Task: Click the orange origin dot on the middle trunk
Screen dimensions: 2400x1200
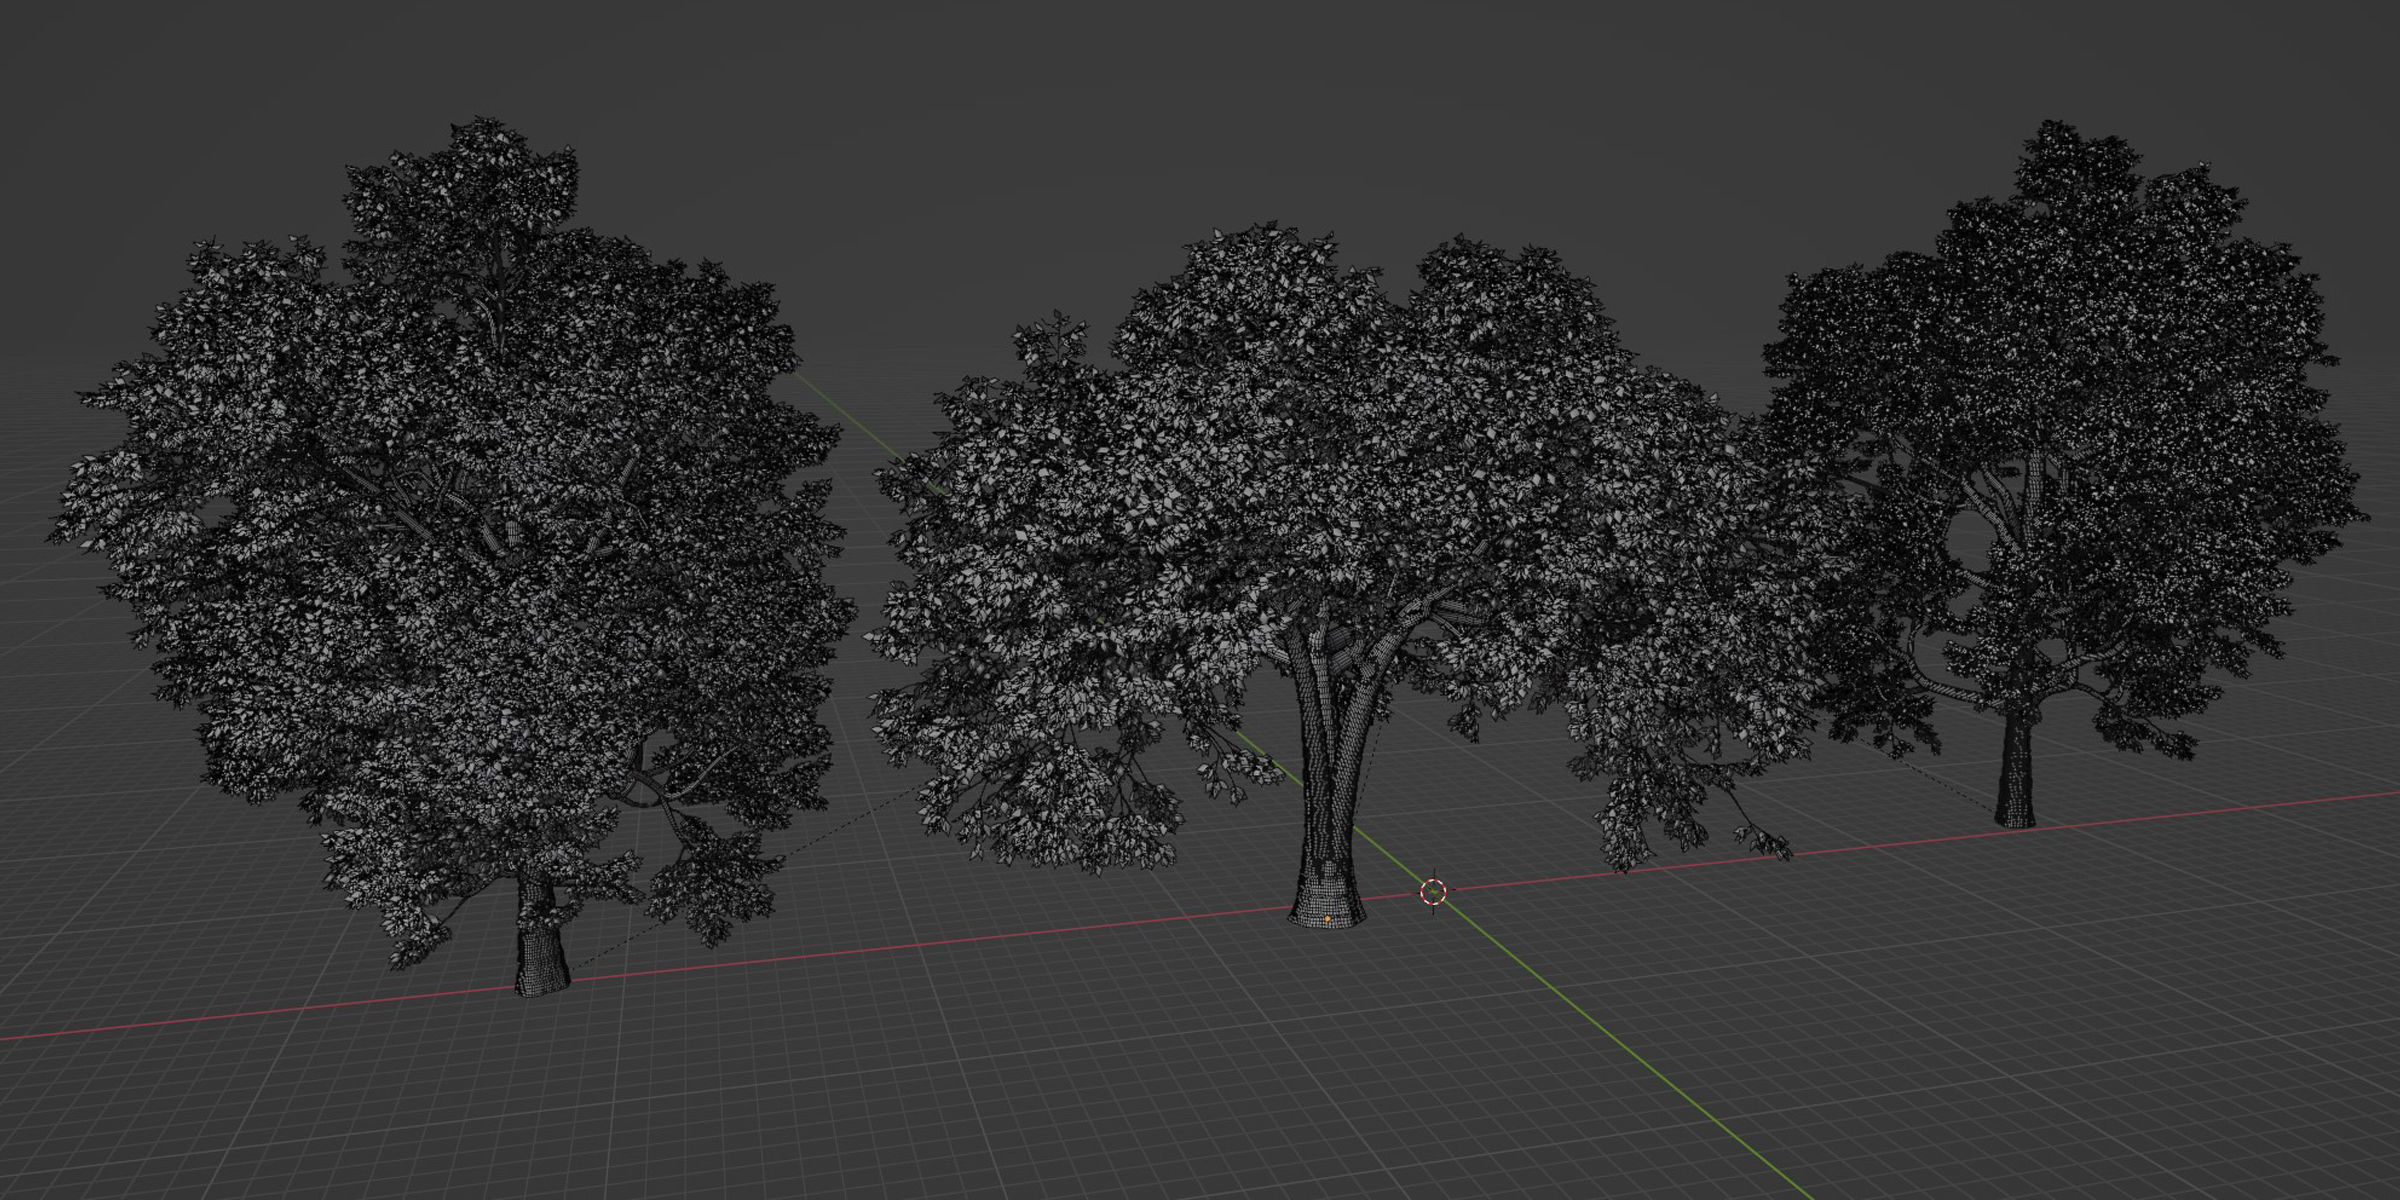Action: tap(1328, 918)
